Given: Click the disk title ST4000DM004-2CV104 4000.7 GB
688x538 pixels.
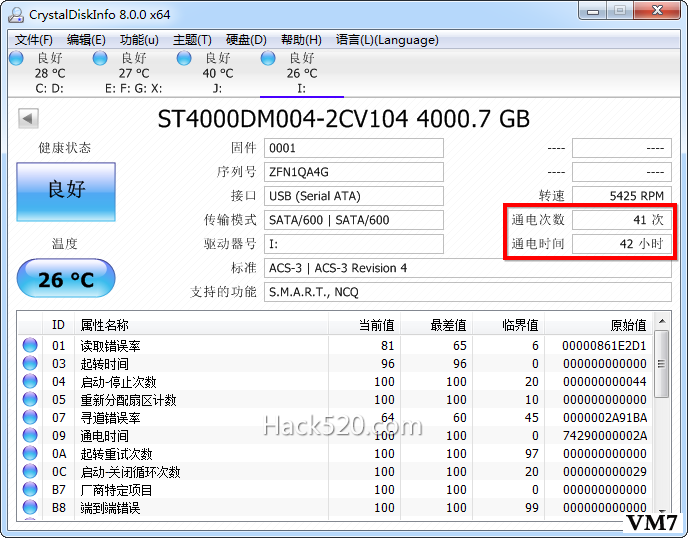Looking at the screenshot, I should pyautogui.click(x=344, y=119).
